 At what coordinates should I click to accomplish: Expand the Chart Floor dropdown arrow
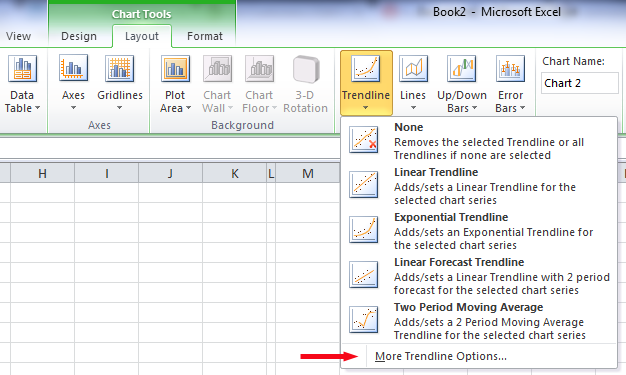point(274,108)
